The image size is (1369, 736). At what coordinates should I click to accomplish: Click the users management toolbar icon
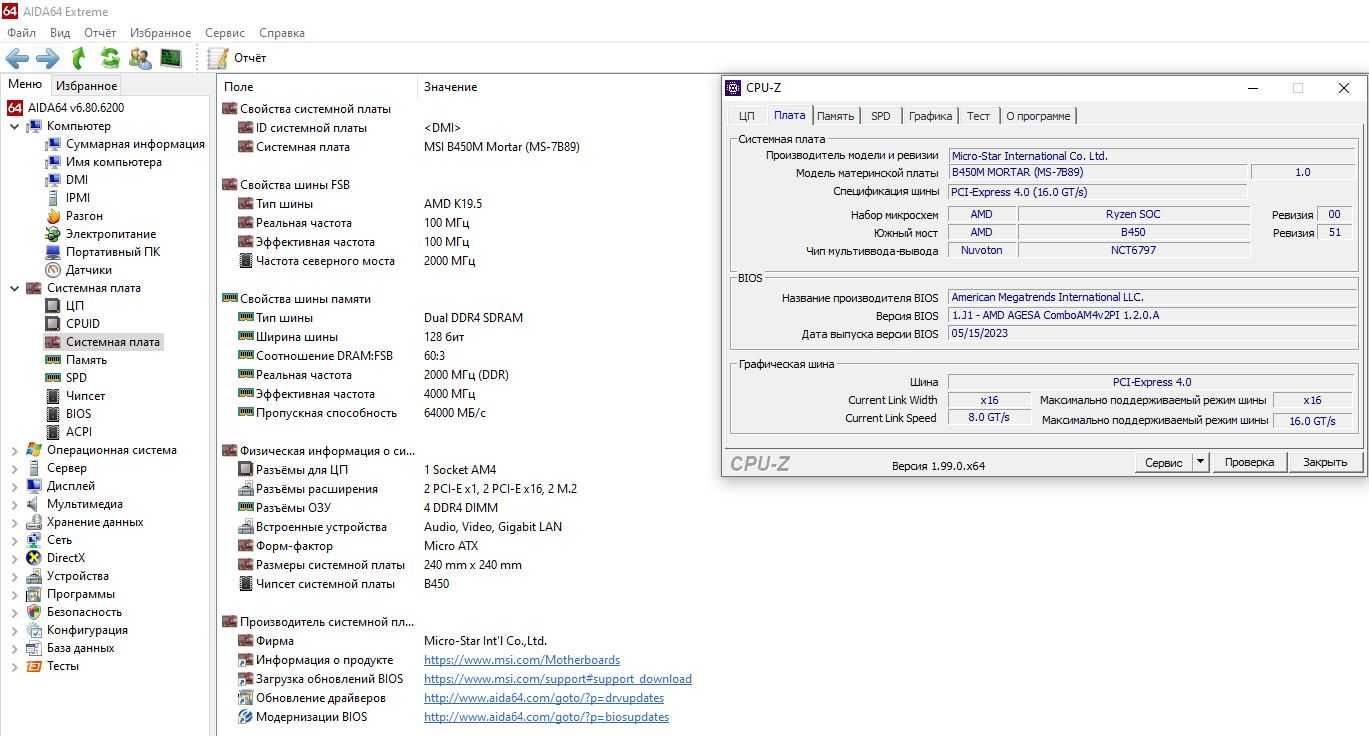pos(140,58)
